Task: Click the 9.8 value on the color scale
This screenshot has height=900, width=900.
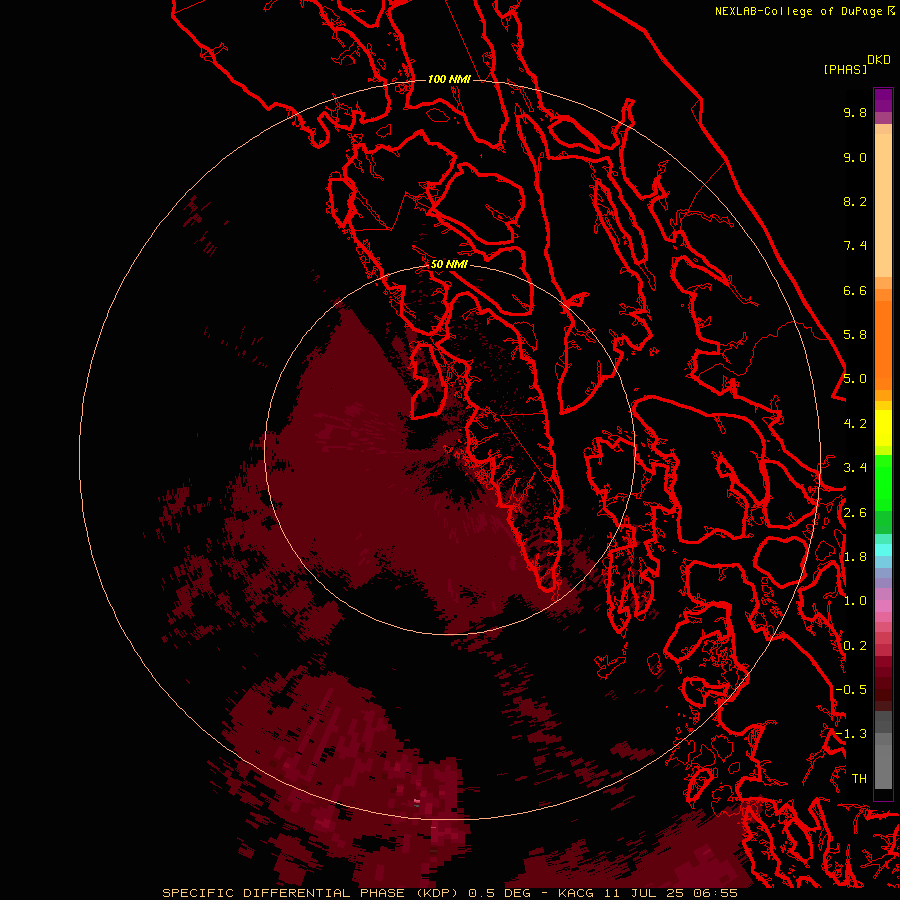Action: (855, 113)
